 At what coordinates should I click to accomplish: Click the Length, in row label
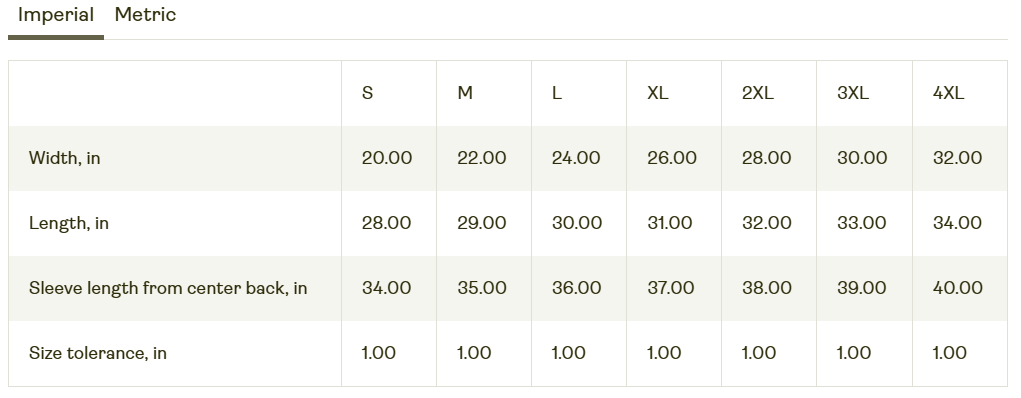[x=69, y=223]
